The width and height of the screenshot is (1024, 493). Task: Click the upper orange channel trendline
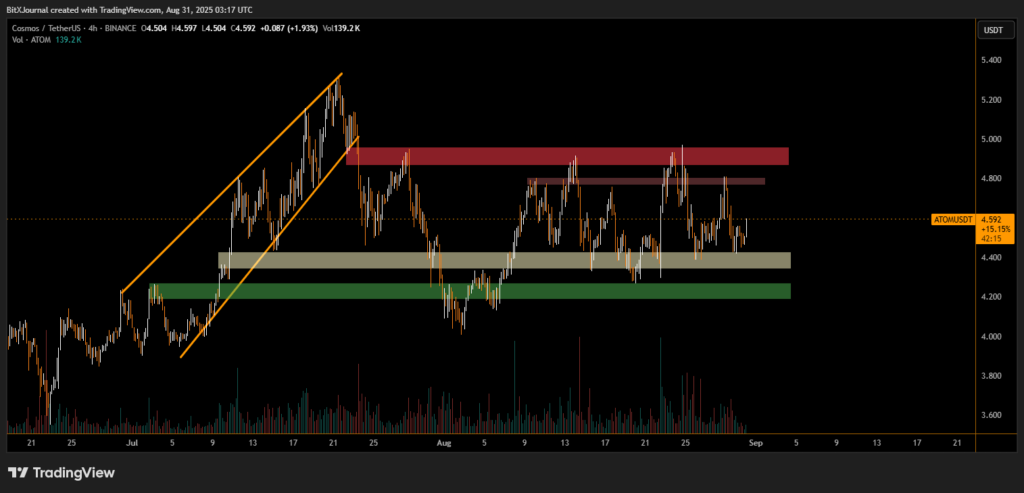[230, 185]
